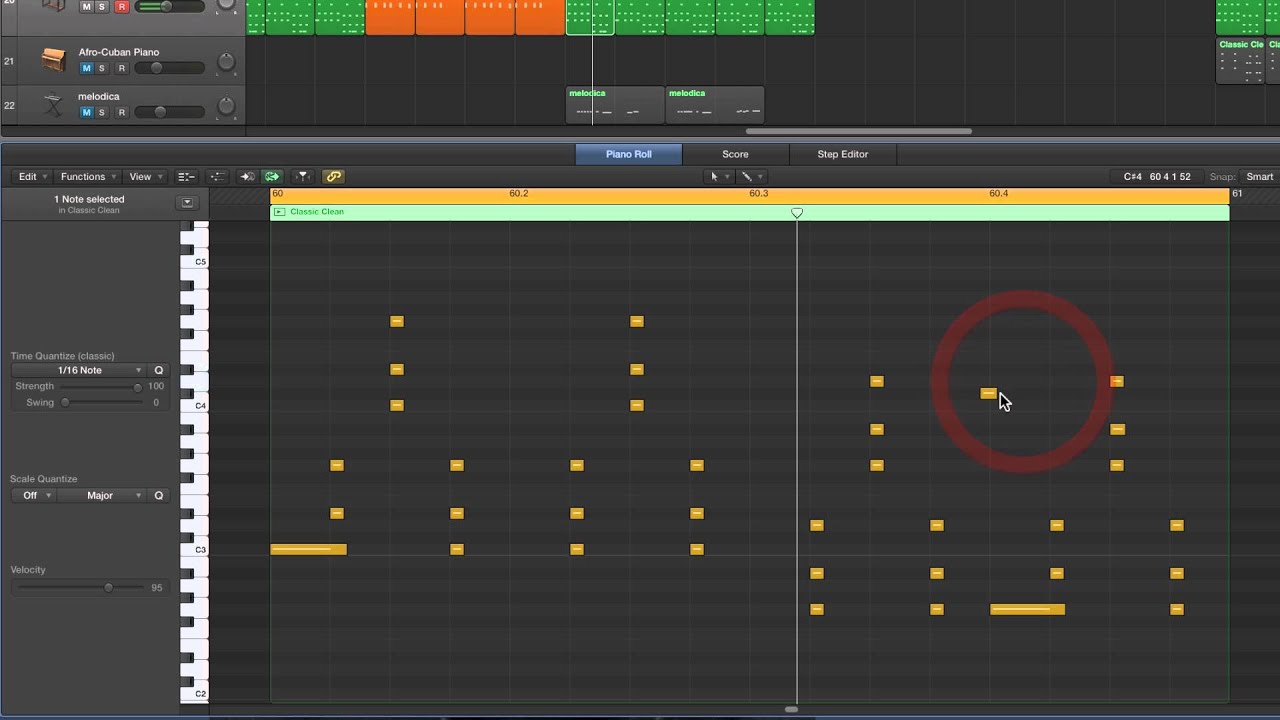Click the C5 key on piano keyboard
This screenshot has width=1280, height=720.
(x=196, y=261)
